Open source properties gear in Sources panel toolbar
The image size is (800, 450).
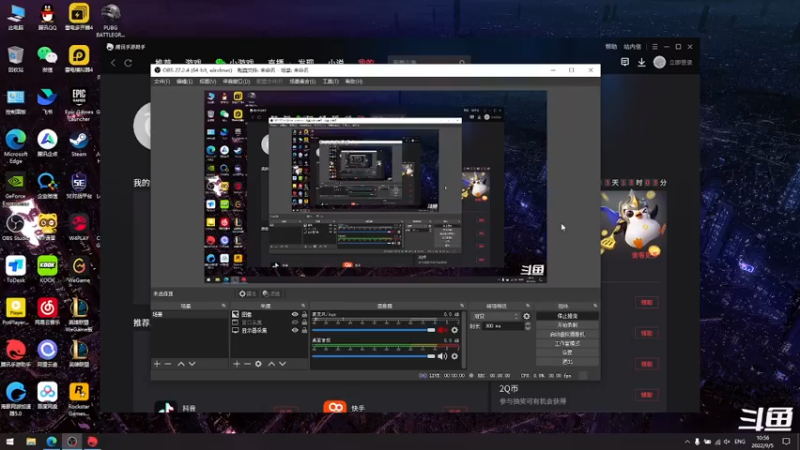point(259,364)
